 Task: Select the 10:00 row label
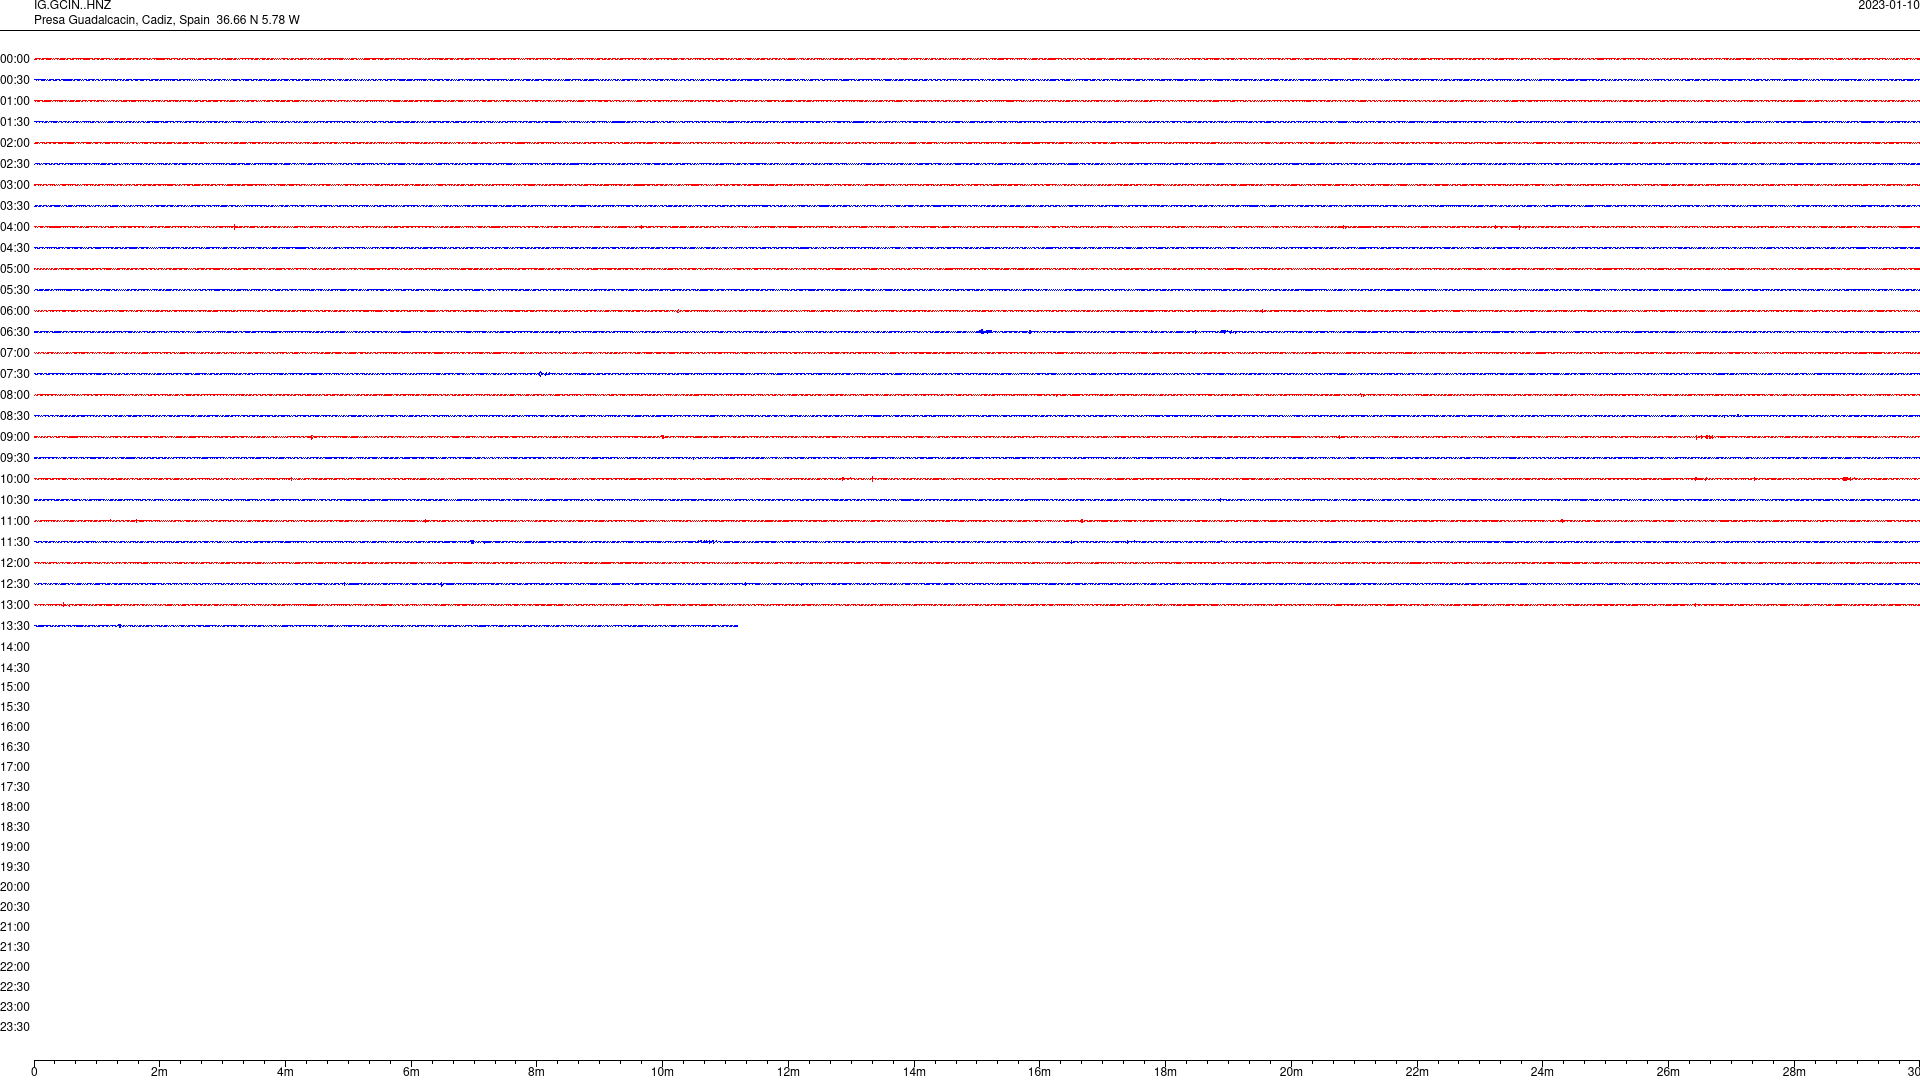pyautogui.click(x=15, y=479)
